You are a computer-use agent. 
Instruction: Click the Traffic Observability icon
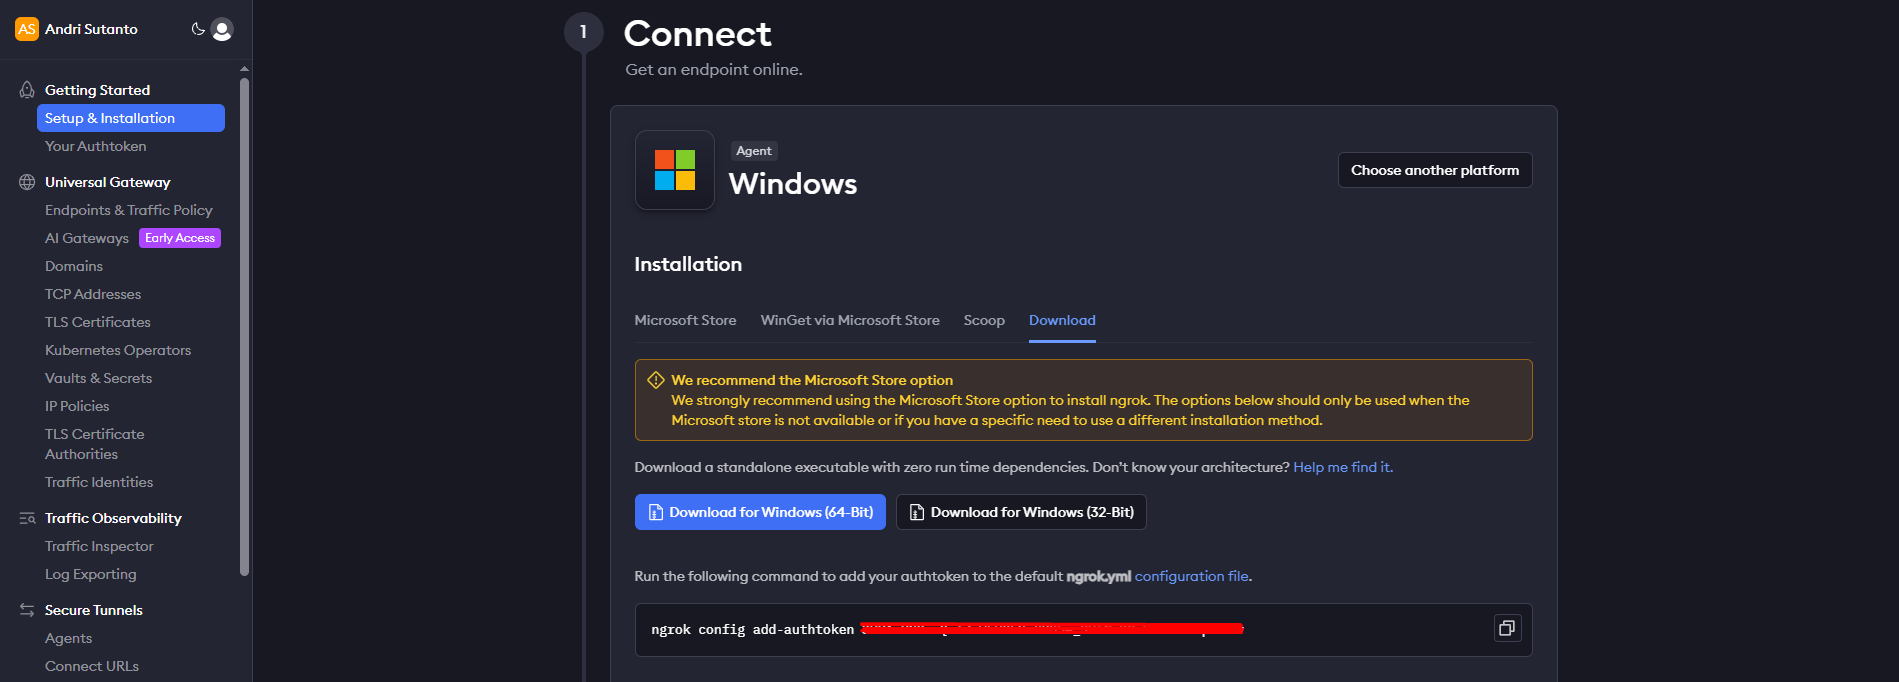pos(27,518)
